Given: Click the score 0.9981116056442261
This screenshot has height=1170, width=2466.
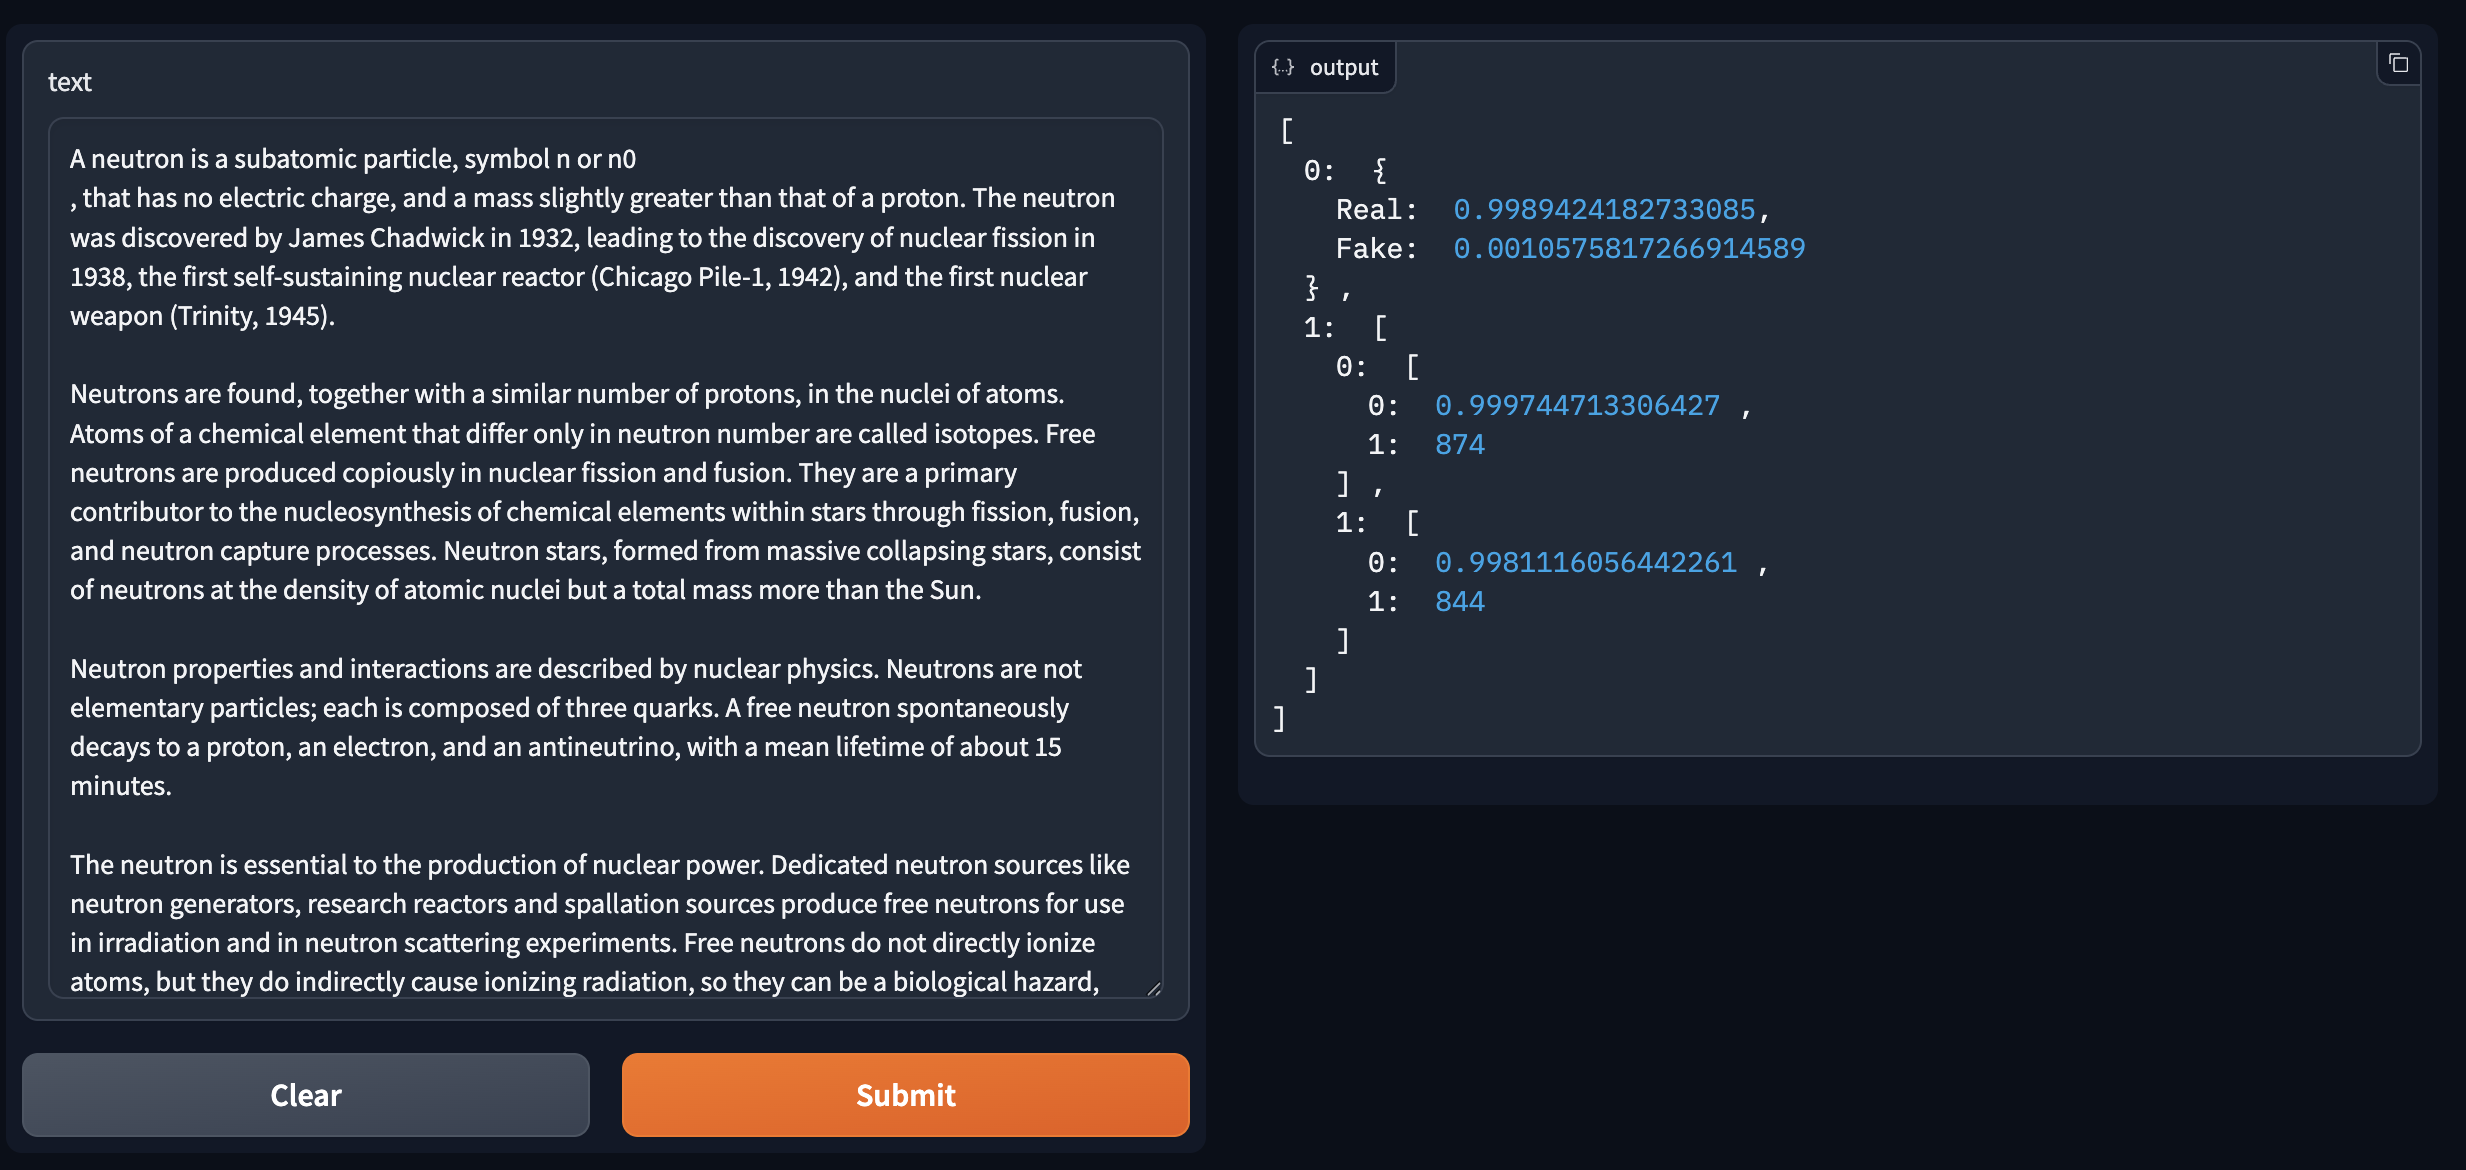Looking at the screenshot, I should [1586, 562].
